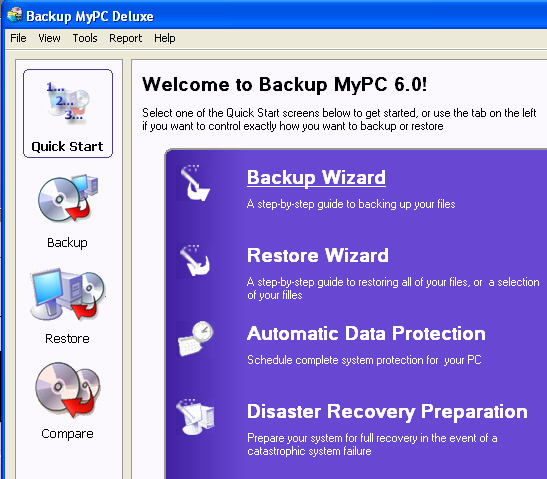Click the Compare label in sidebar
The width and height of the screenshot is (547, 479).
click(67, 434)
